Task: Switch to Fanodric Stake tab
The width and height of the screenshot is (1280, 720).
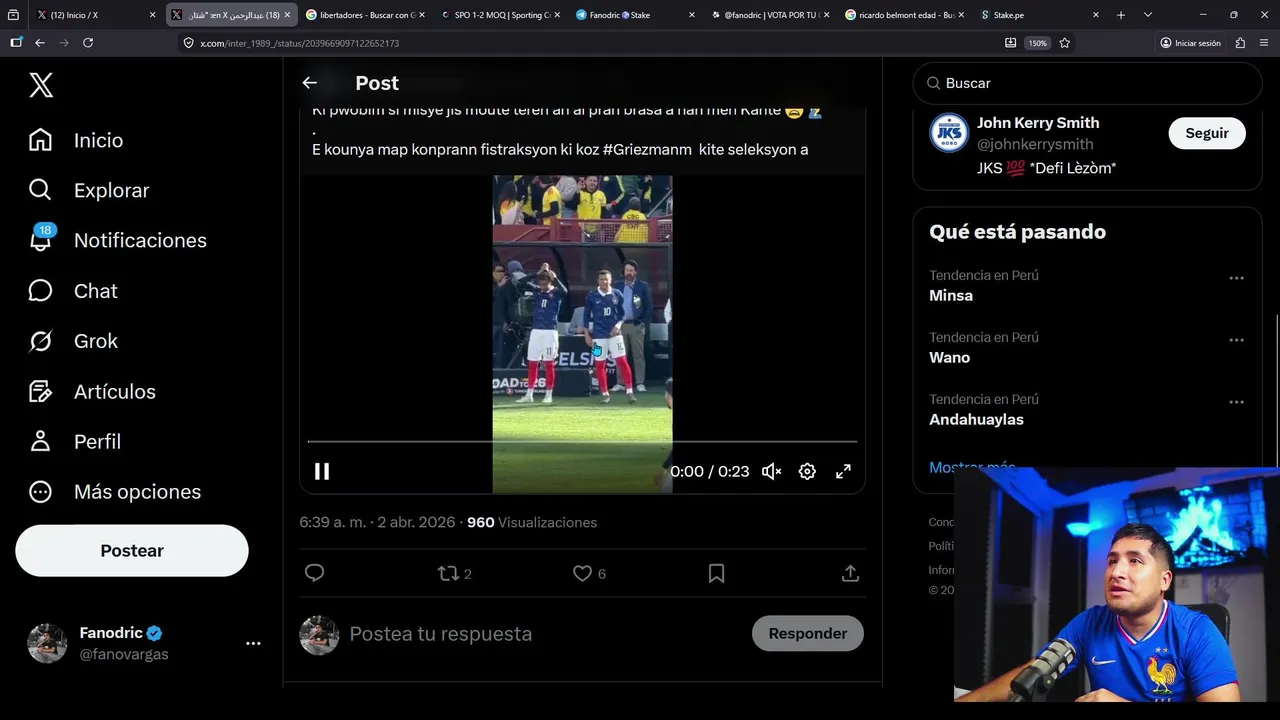Action: (x=635, y=15)
